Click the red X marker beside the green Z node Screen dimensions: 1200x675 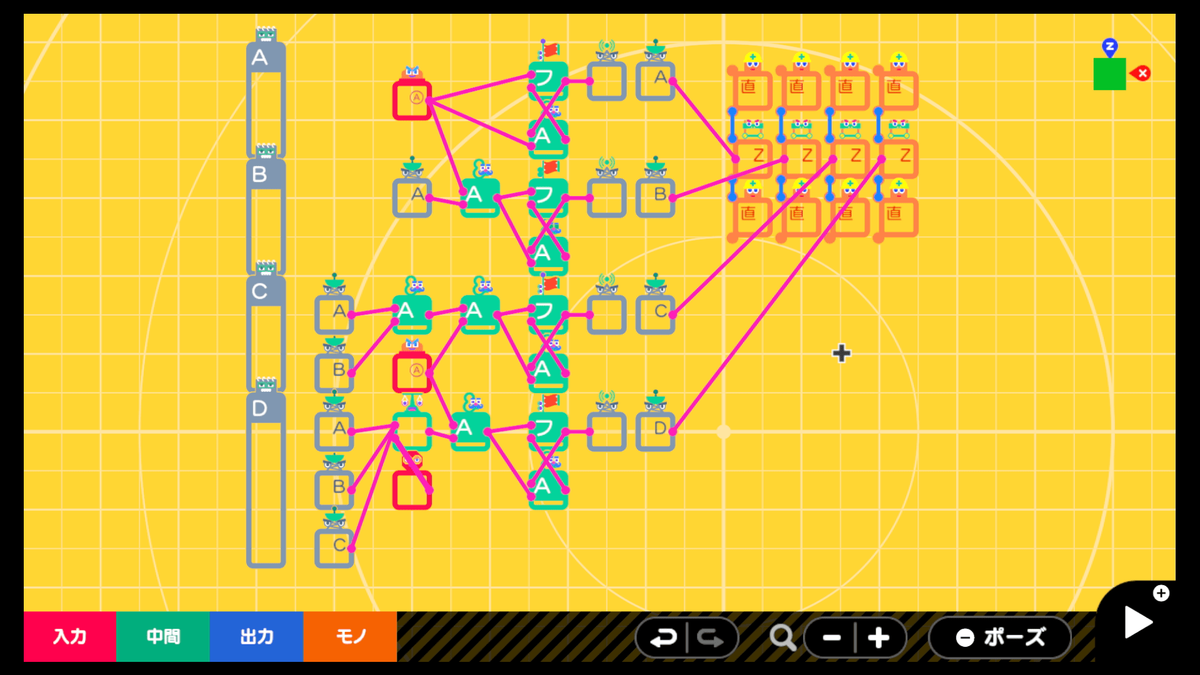[x=1140, y=73]
